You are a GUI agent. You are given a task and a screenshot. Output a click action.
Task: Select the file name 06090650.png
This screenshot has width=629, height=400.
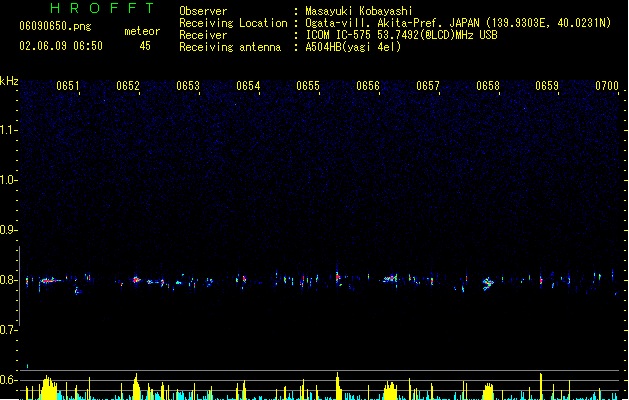pyautogui.click(x=55, y=26)
